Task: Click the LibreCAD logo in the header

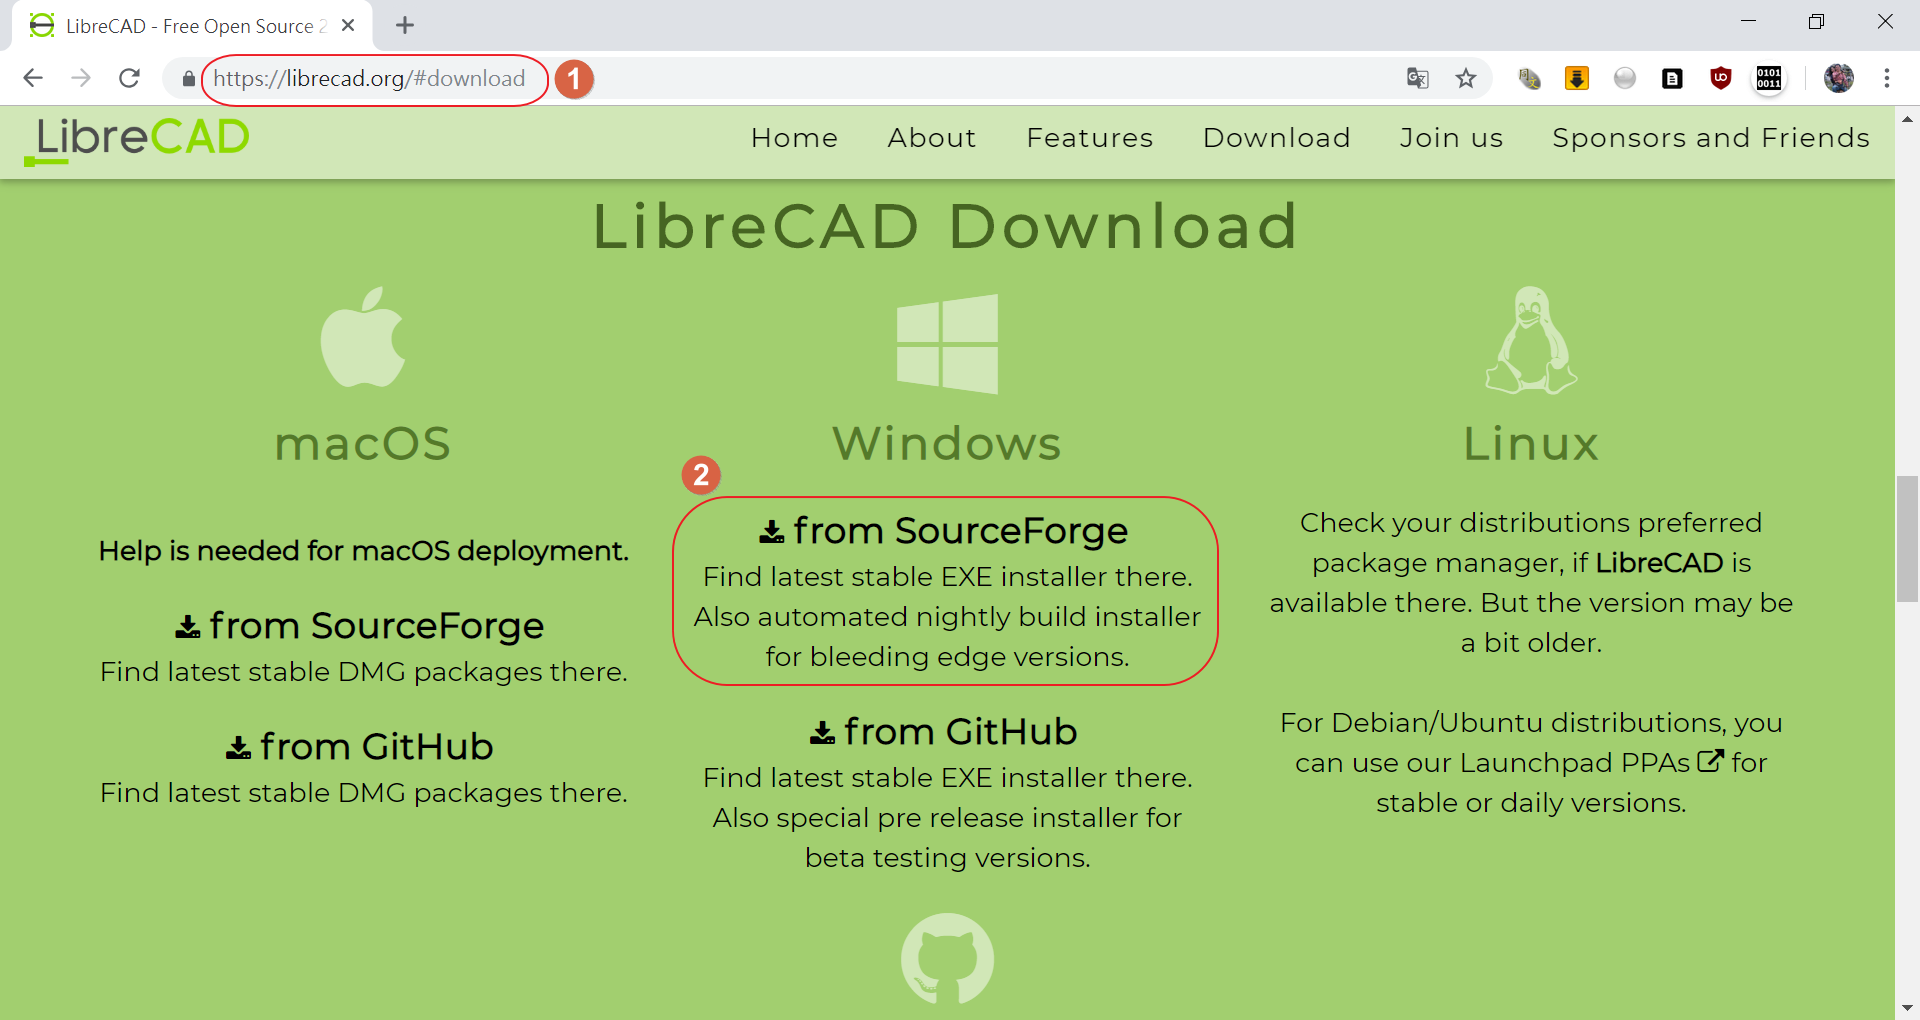Action: coord(138,140)
